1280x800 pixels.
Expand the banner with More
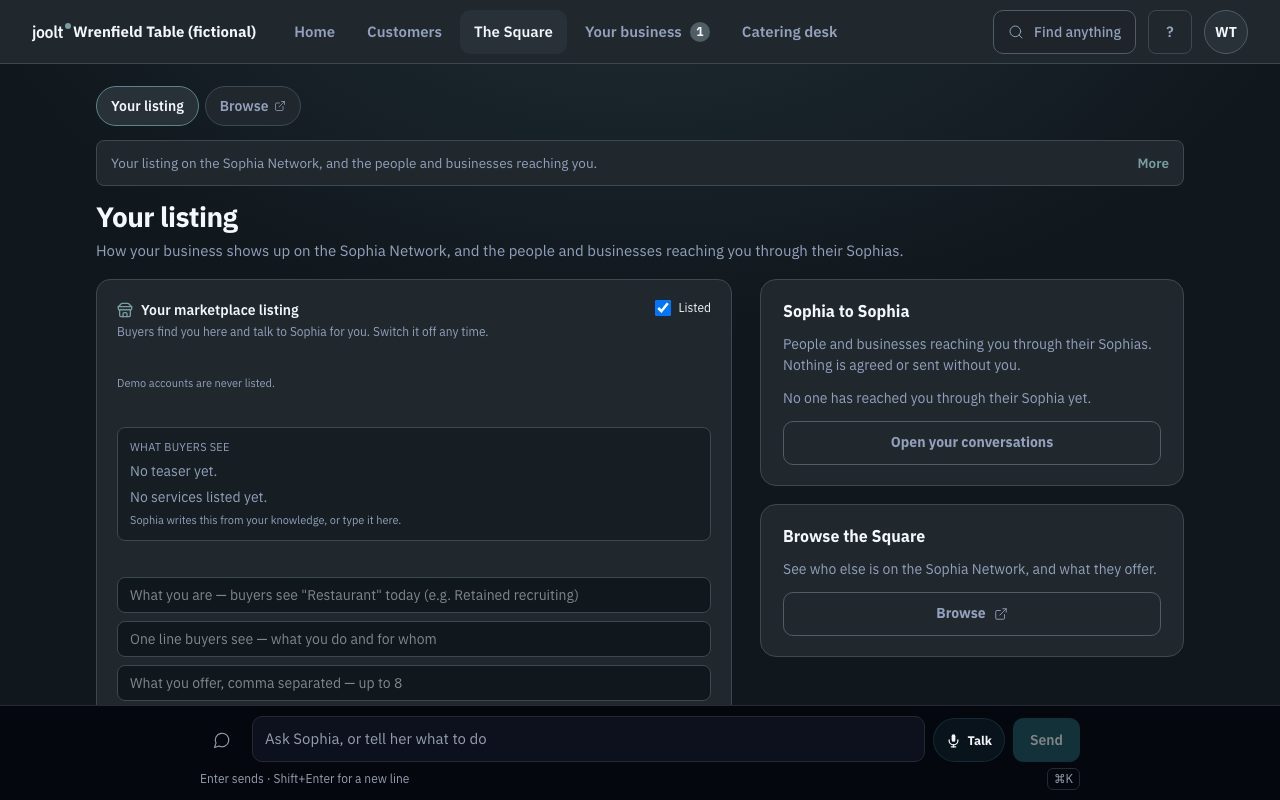click(x=1153, y=163)
